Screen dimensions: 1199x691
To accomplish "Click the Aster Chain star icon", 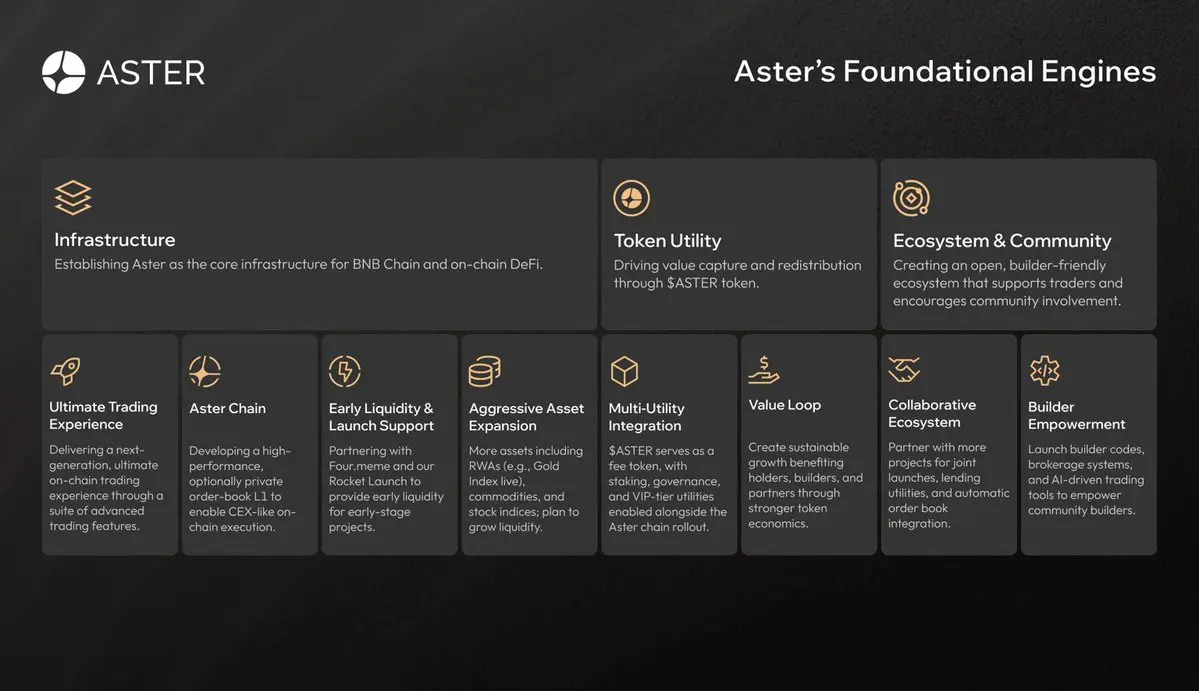I will pyautogui.click(x=205, y=371).
